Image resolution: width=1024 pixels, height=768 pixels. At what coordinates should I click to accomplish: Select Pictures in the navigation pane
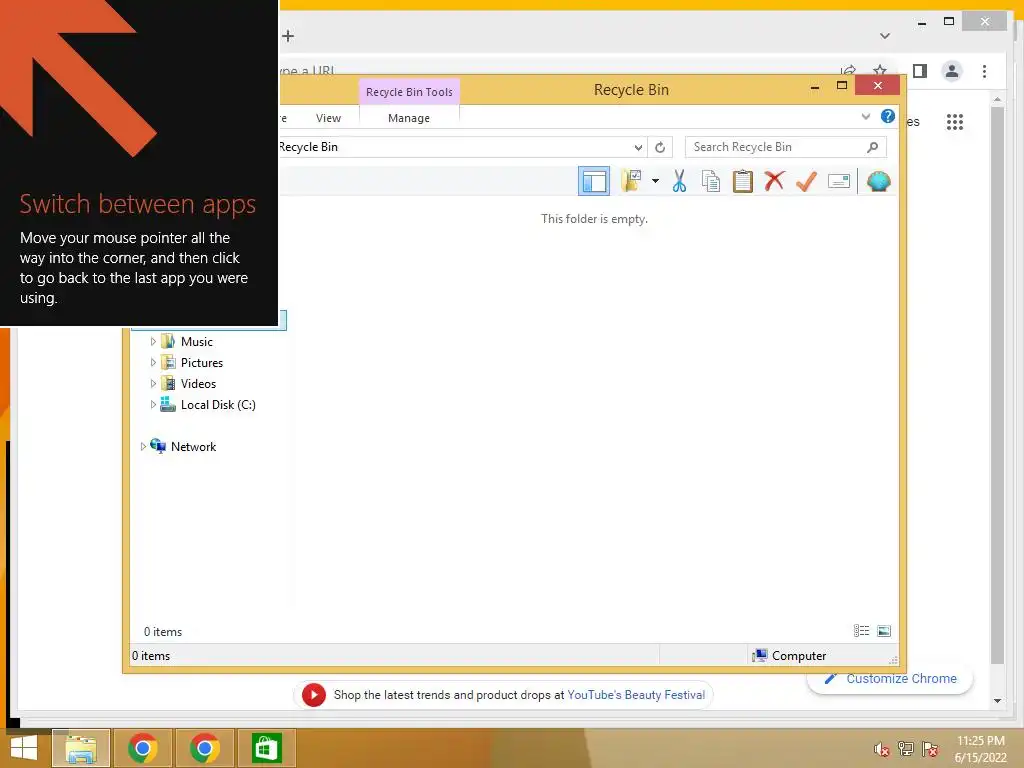pos(202,362)
